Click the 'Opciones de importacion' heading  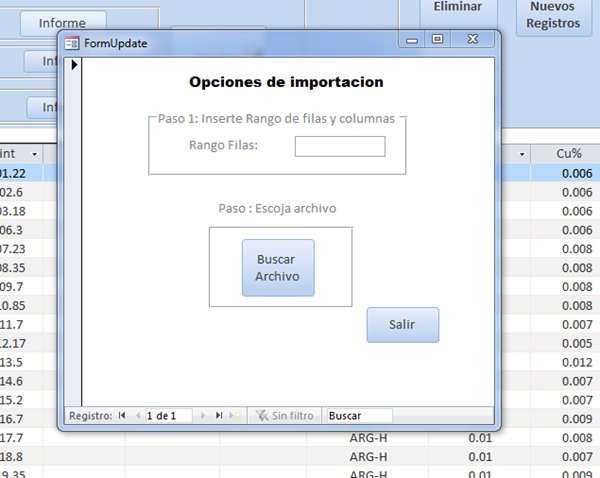(286, 82)
